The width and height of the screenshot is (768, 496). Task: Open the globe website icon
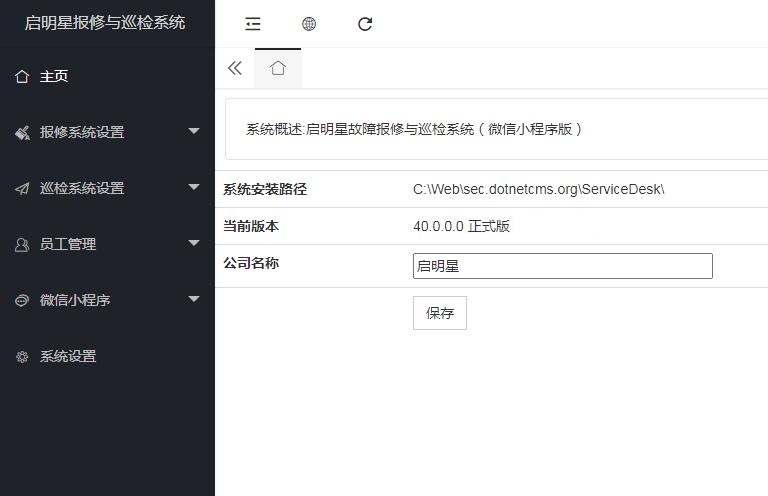tap(309, 24)
